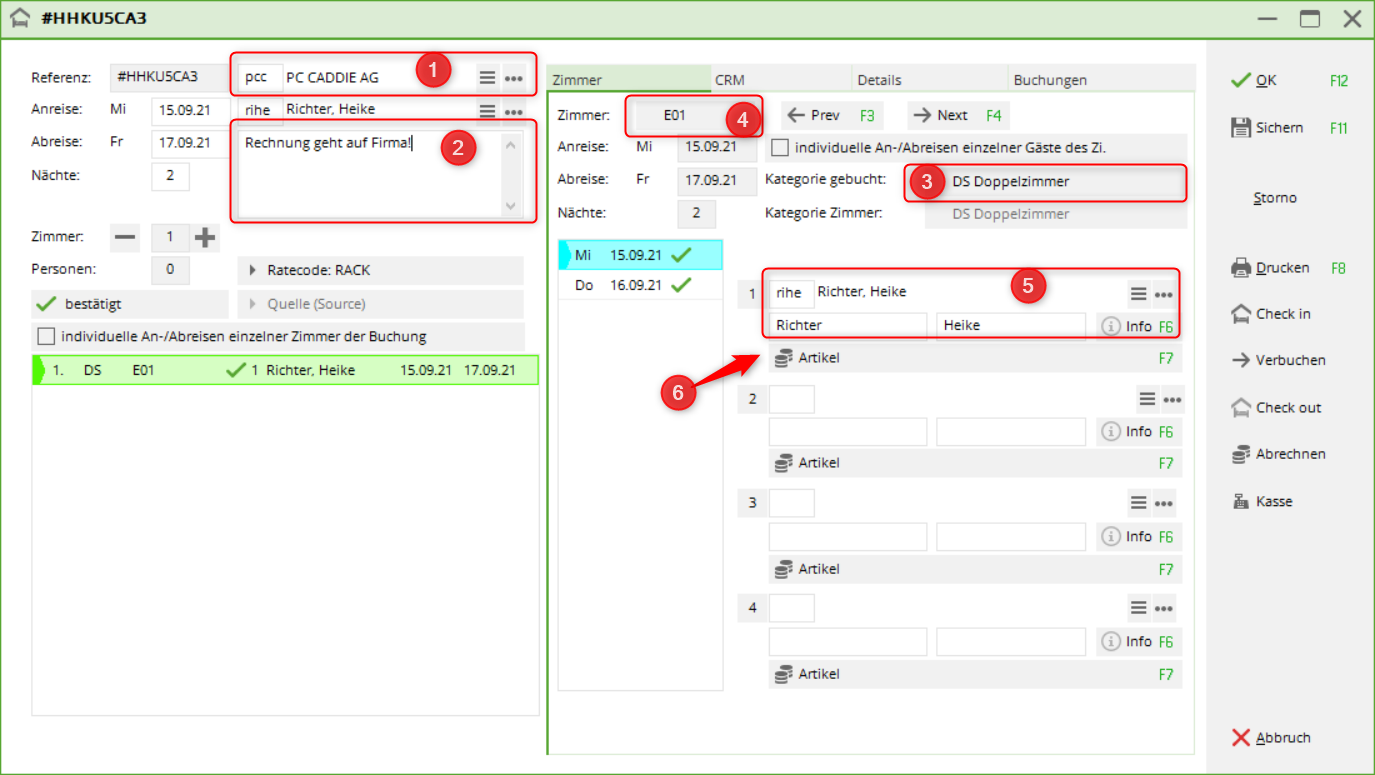Expand the Quelle (Source) section
1375x775 pixels.
[x=380, y=304]
